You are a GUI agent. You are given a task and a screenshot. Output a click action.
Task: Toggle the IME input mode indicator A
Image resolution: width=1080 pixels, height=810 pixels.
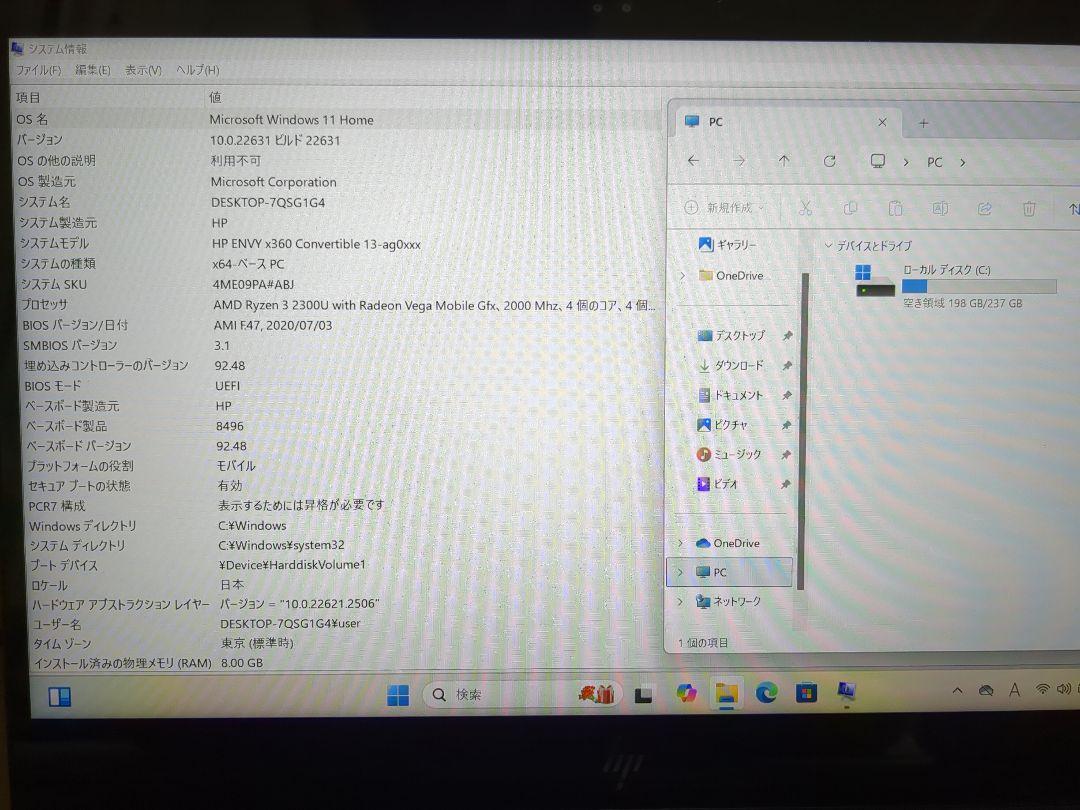pyautogui.click(x=1014, y=689)
